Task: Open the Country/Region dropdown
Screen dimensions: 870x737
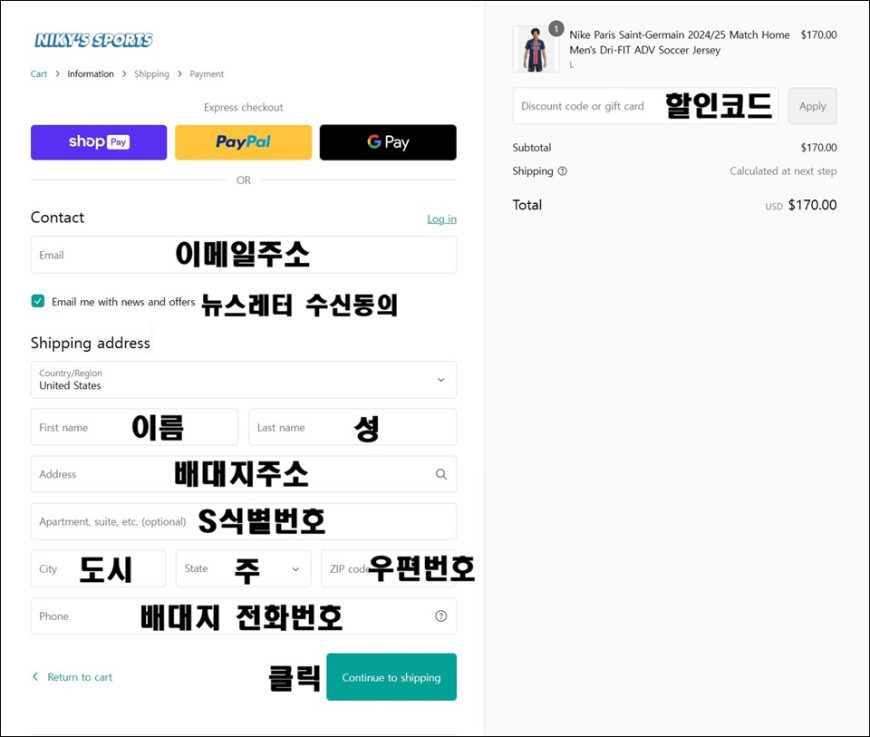Action: (244, 380)
